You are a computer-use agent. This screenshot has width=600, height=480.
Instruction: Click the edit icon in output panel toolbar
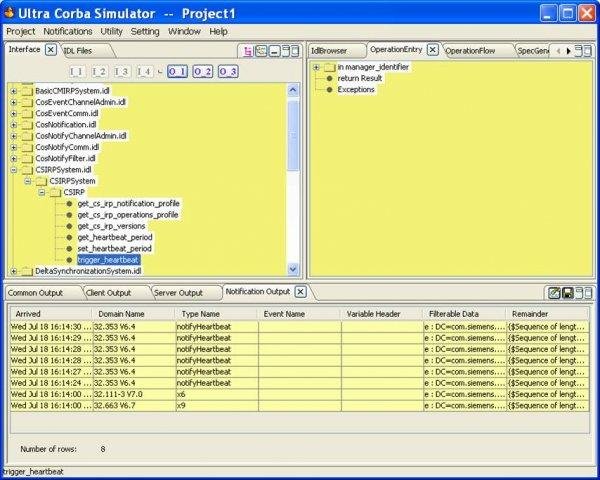pos(553,293)
